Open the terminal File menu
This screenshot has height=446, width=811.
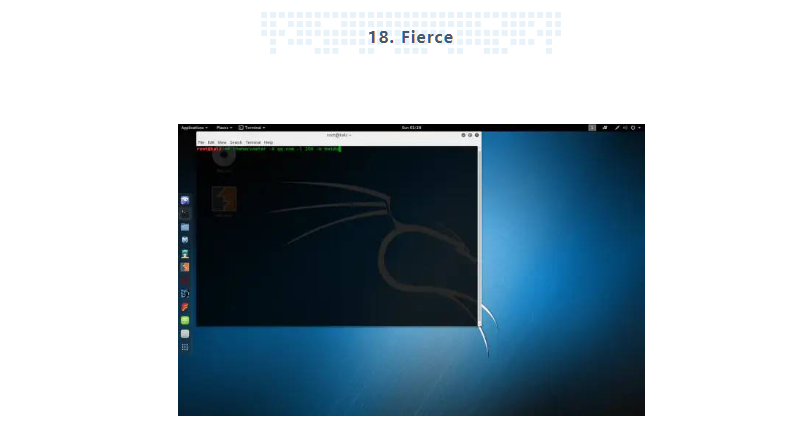pyautogui.click(x=200, y=142)
